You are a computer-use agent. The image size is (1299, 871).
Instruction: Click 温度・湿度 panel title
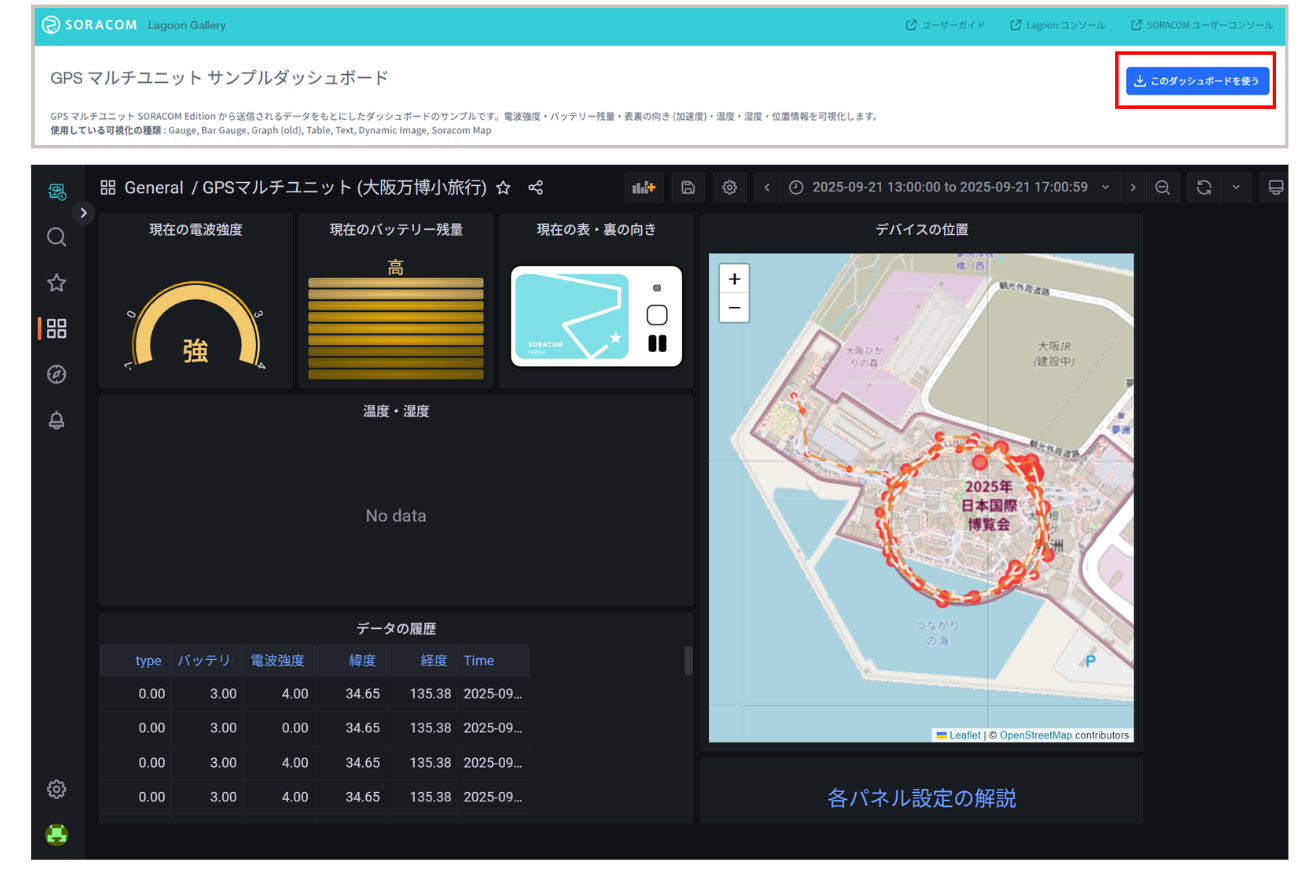tap(396, 411)
